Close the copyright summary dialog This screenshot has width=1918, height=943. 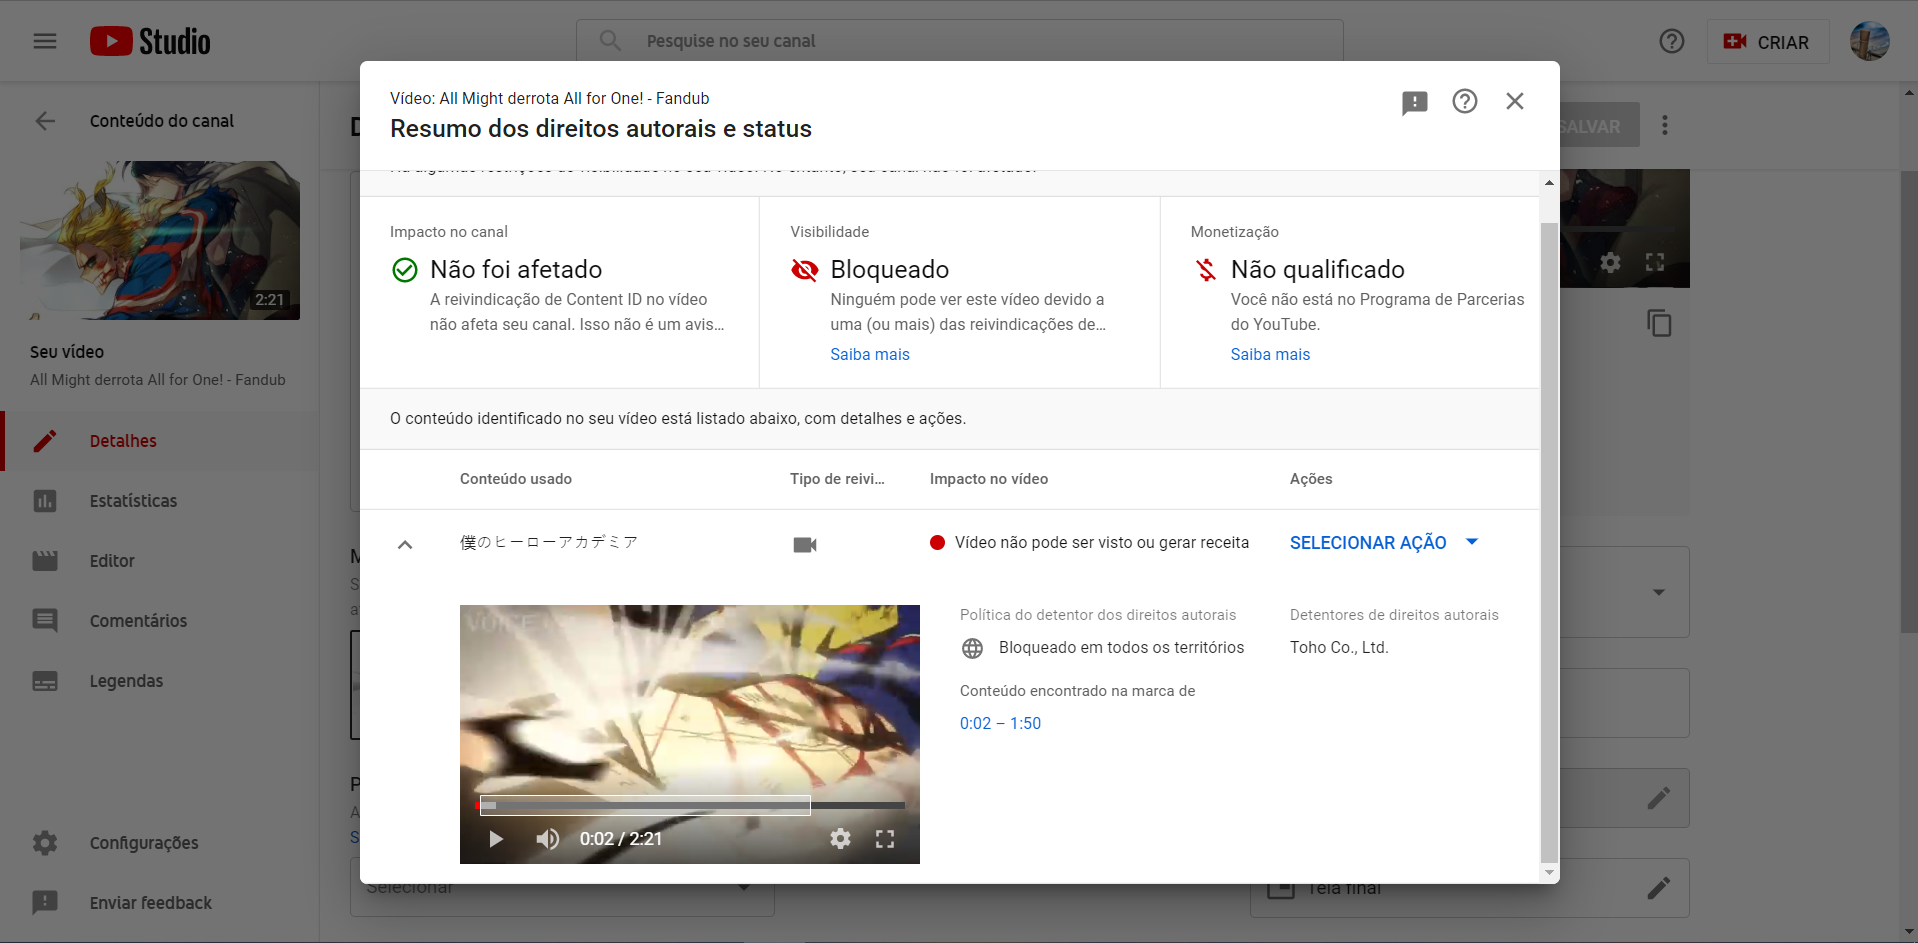pyautogui.click(x=1514, y=101)
